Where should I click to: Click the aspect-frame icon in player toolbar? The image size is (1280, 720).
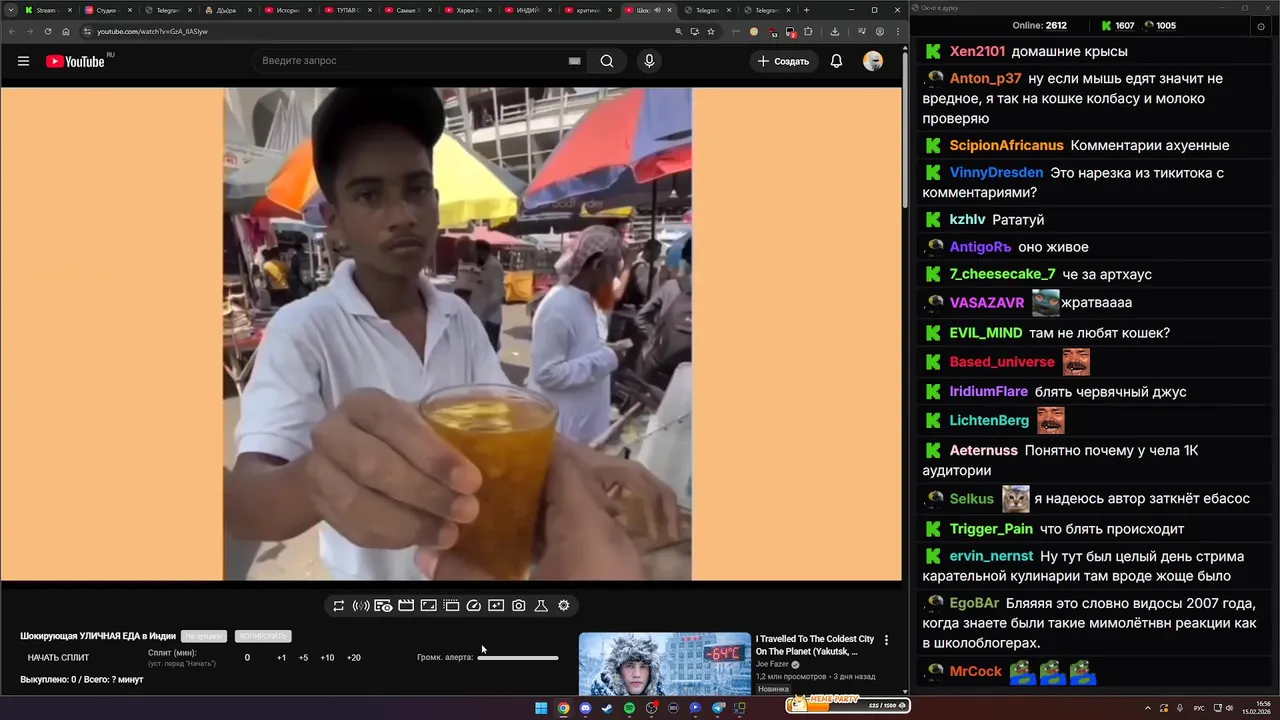click(x=428, y=605)
